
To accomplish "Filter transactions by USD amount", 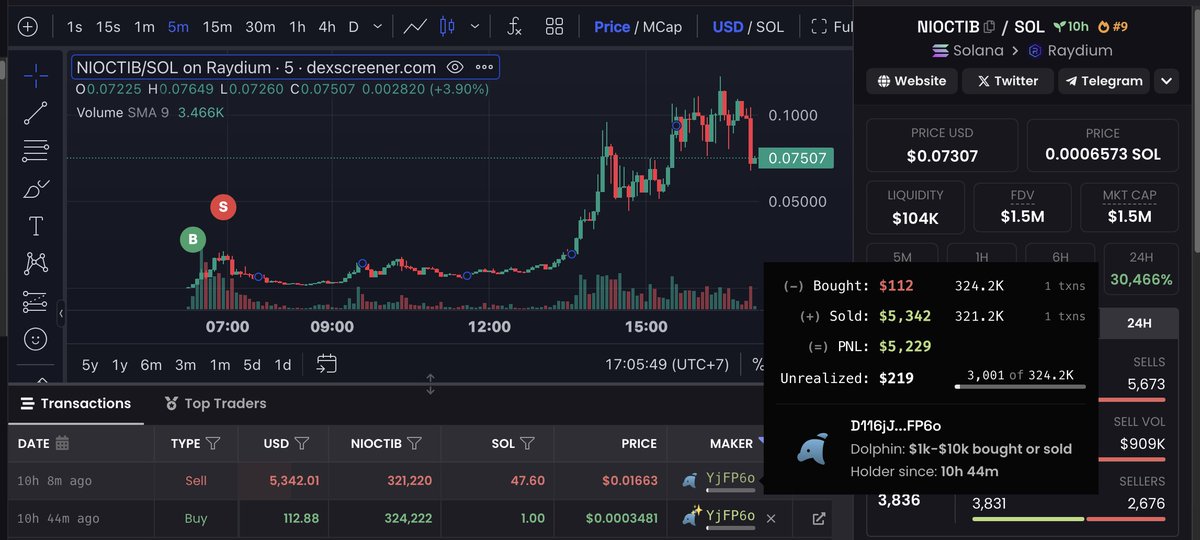I will pos(302,443).
